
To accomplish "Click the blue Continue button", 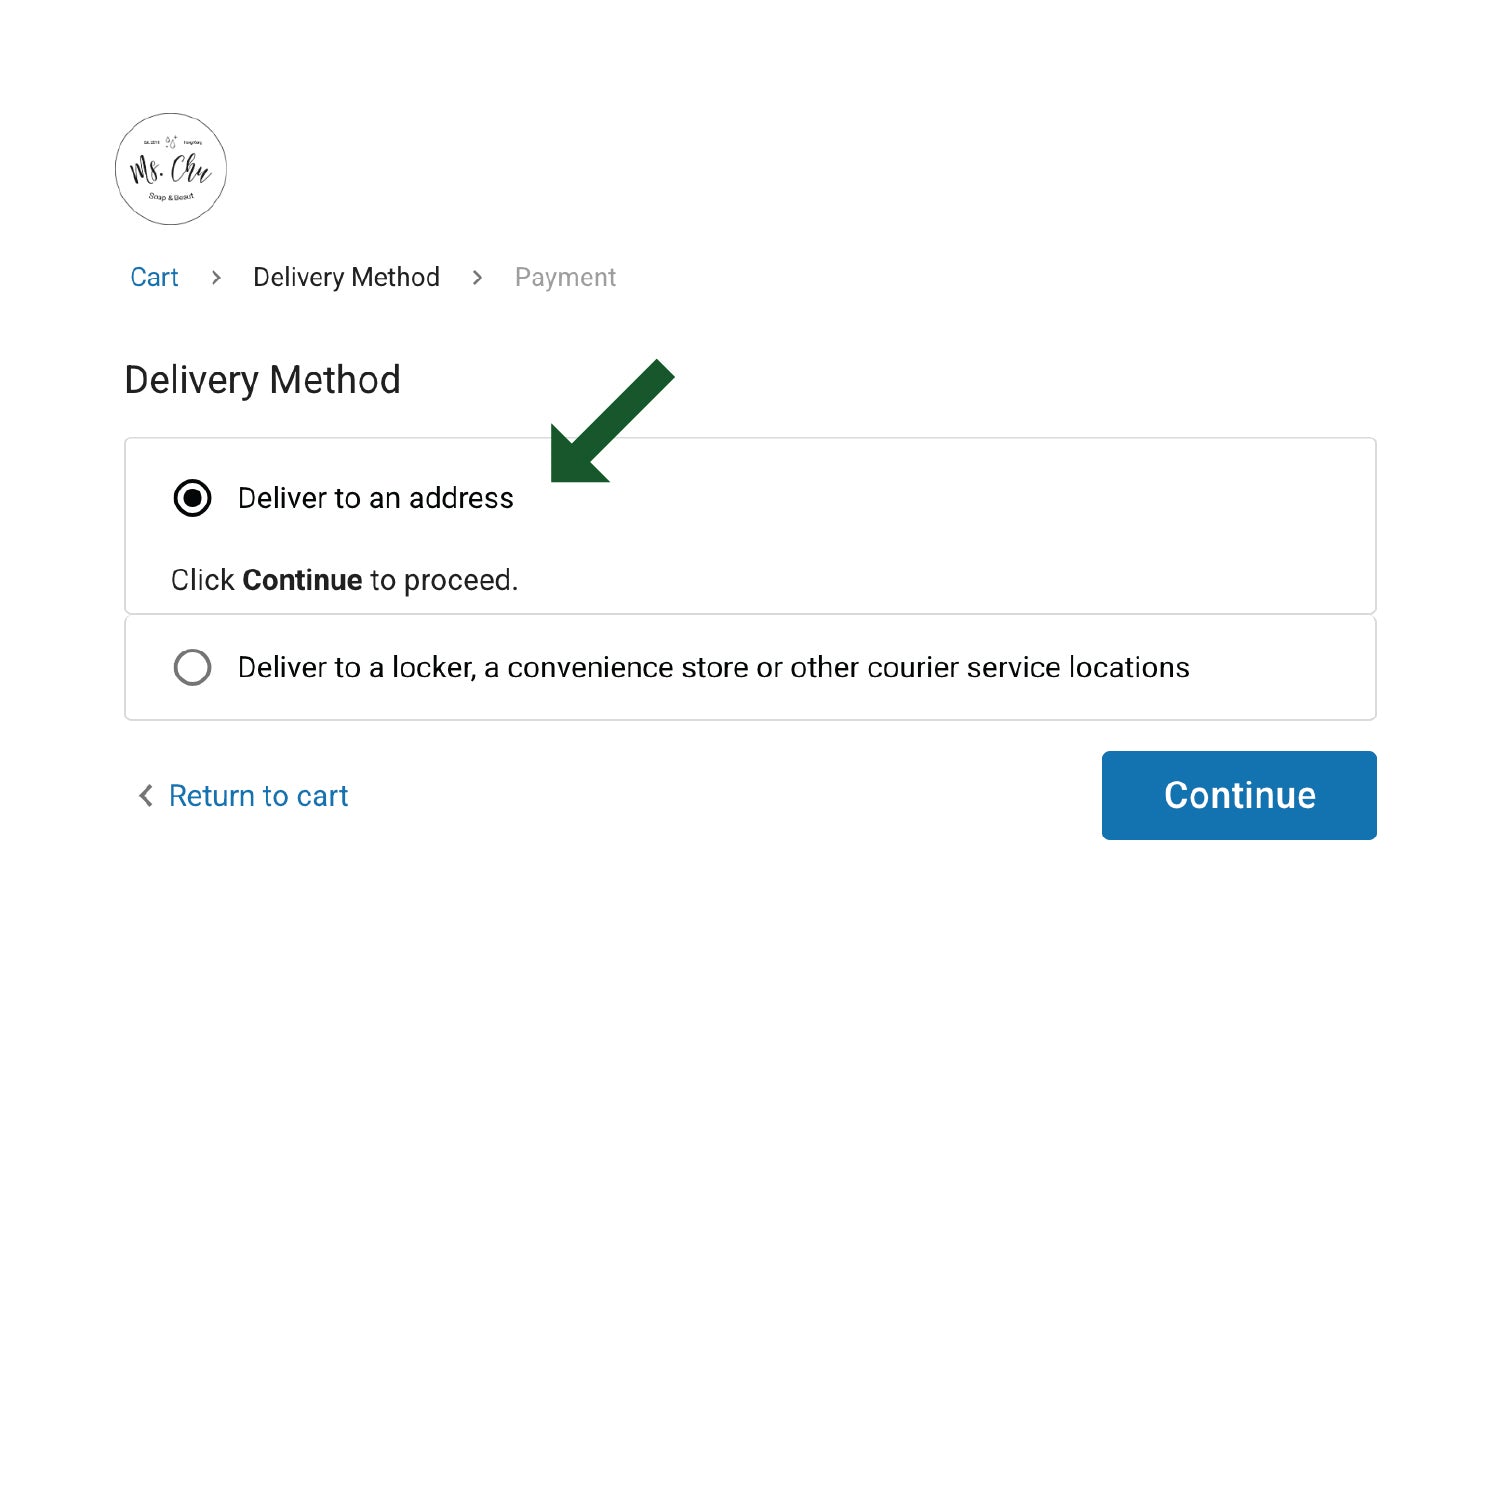I will [1239, 795].
